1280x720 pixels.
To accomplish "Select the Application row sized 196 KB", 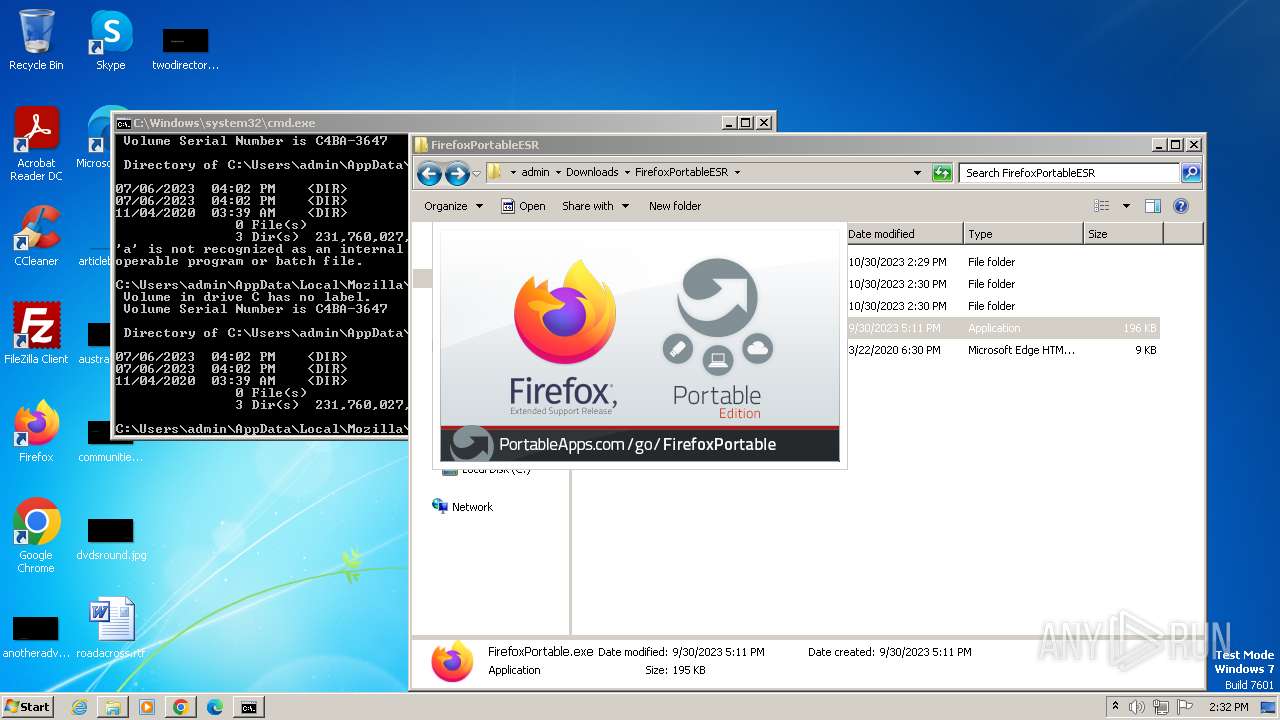I will [x=1002, y=328].
